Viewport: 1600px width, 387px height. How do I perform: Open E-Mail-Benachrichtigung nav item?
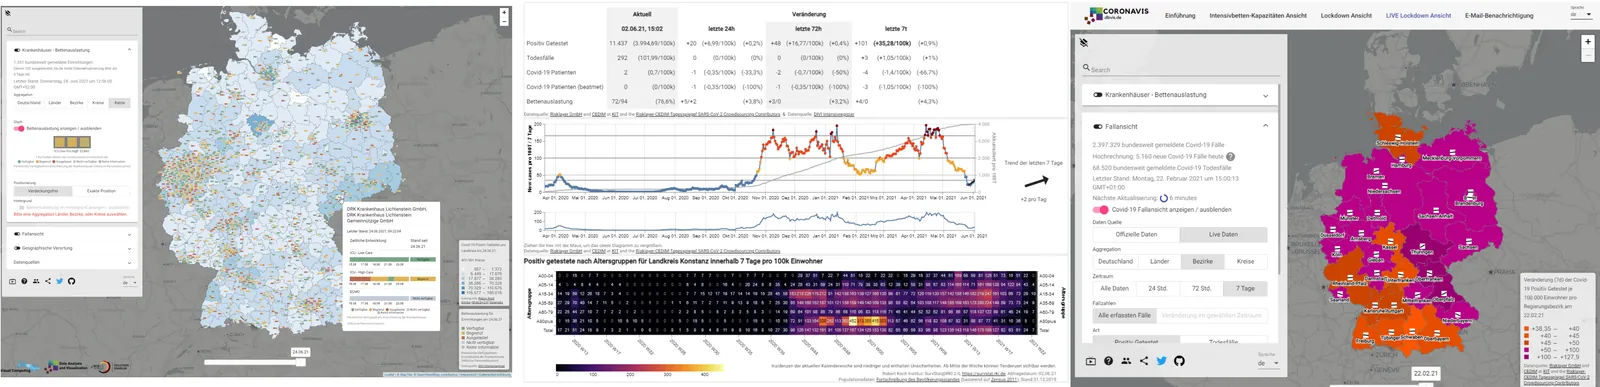tap(1499, 15)
